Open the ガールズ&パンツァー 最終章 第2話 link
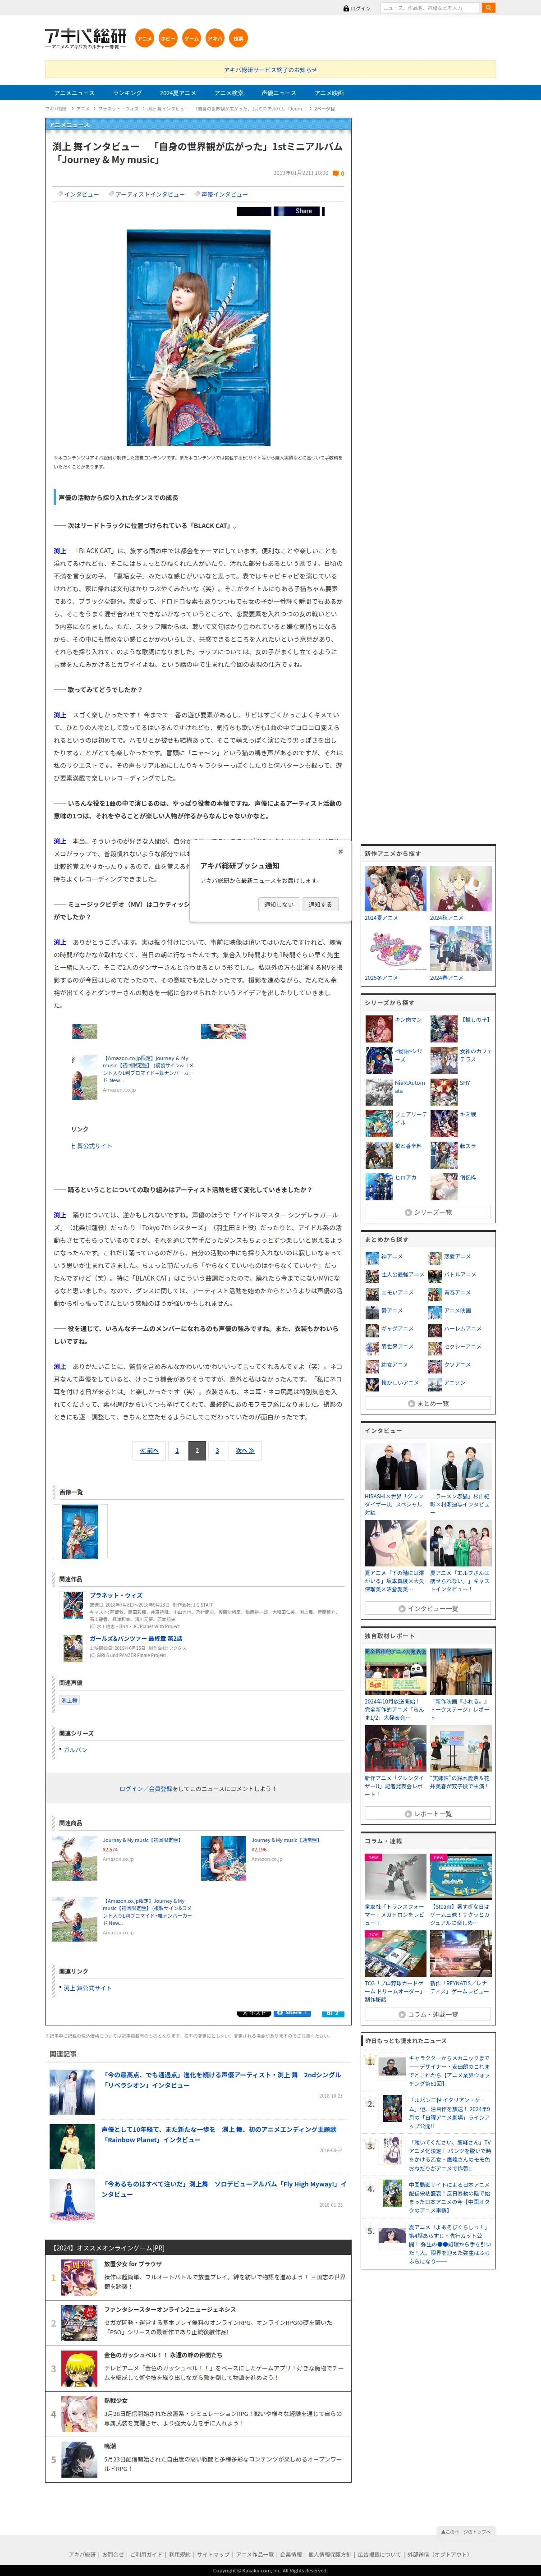The width and height of the screenshot is (541, 2576). pos(136,1639)
